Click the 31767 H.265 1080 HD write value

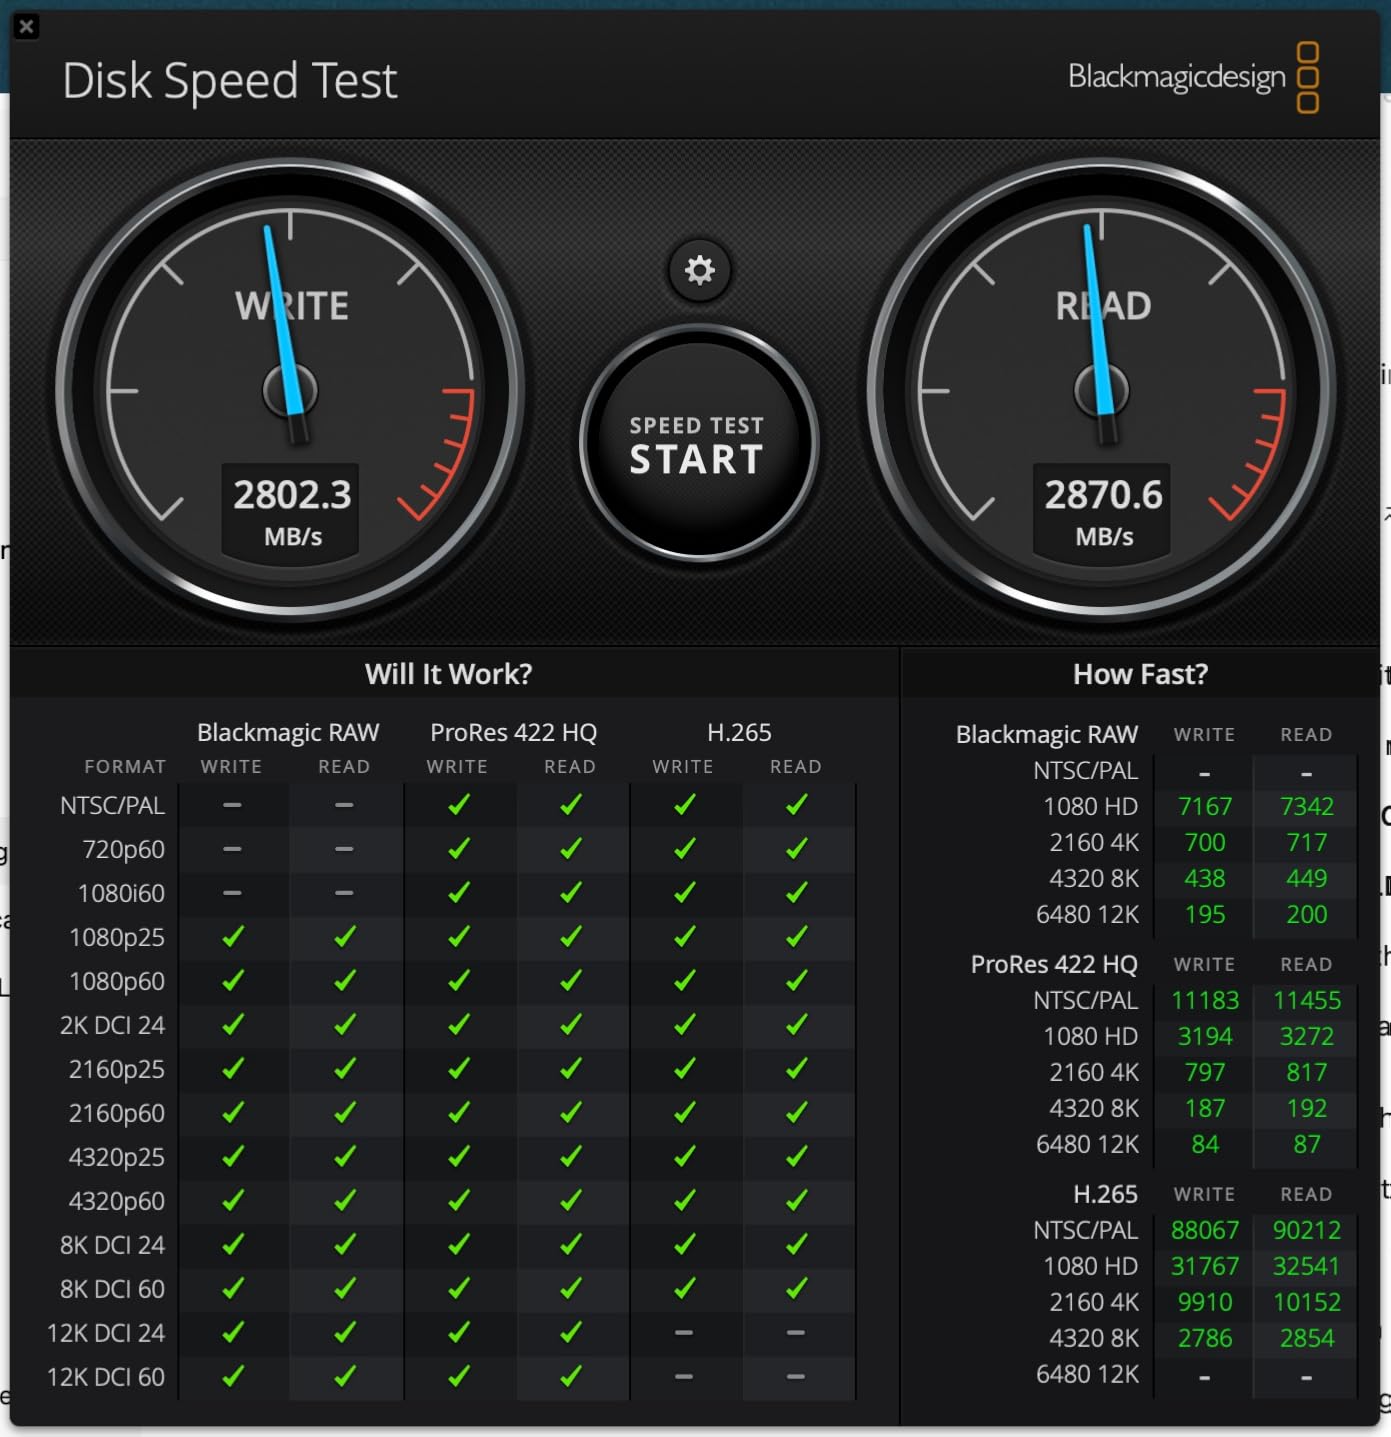coord(1204,1266)
